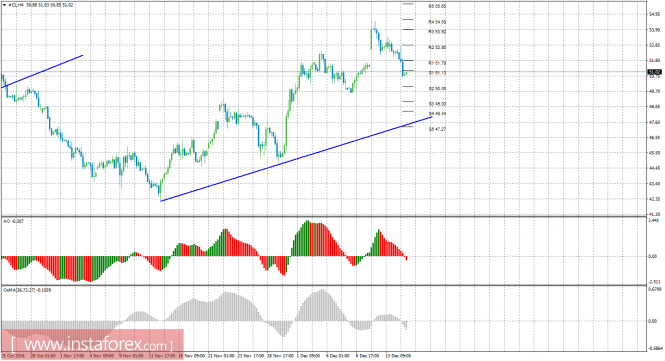Image resolution: width=665 pixels, height=361 pixels.
Task: Click the 0.6709 OsMA scale value
Action: pyautogui.click(x=655, y=290)
